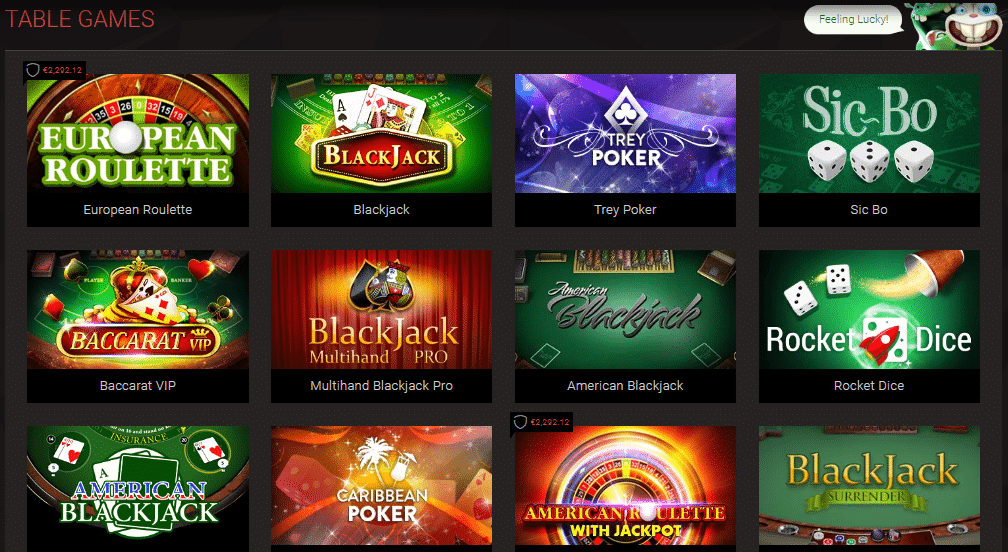Launch the Rocket Dice game image
Viewport: 1008px width, 552px height.
tap(869, 309)
